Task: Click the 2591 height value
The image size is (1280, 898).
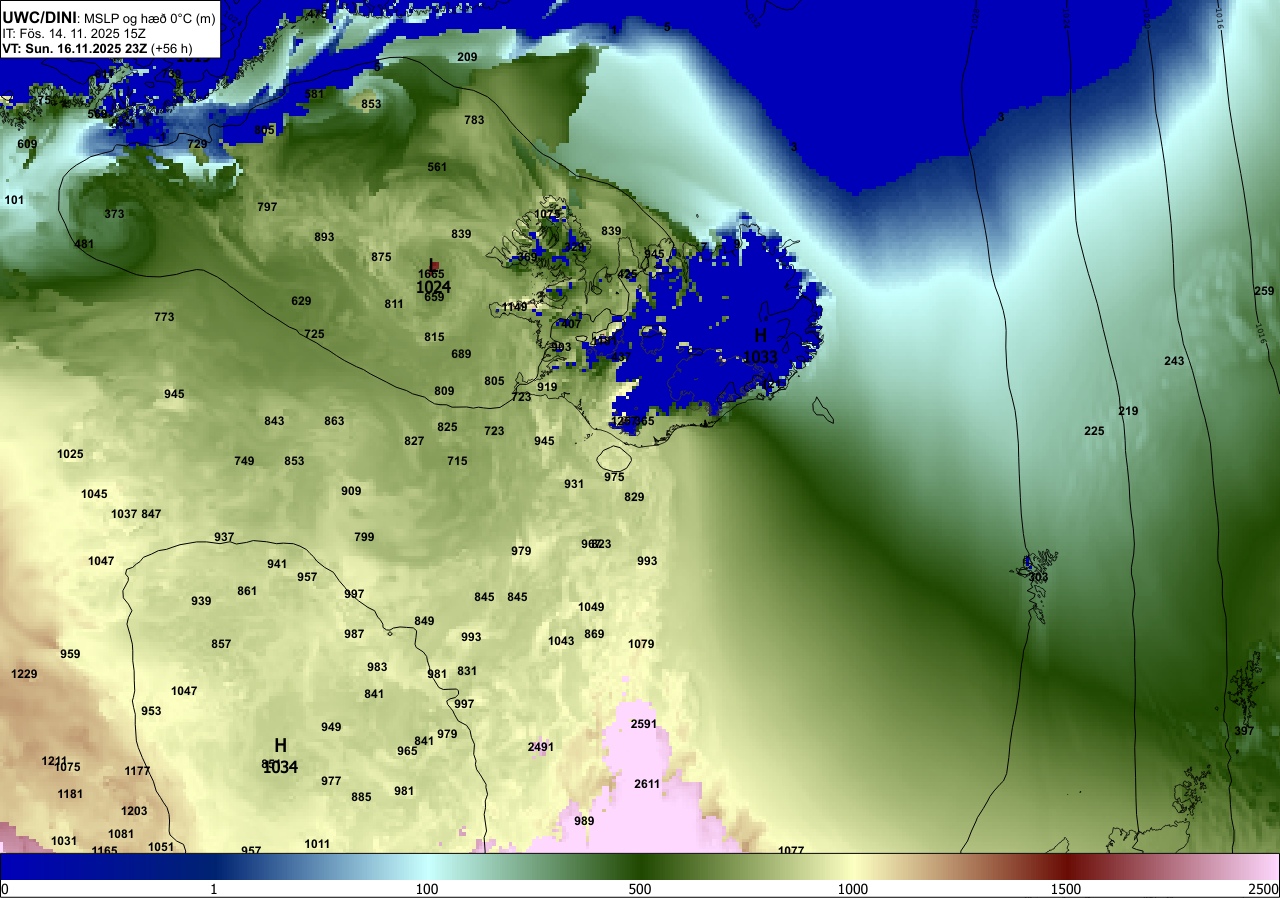Action: pos(644,724)
